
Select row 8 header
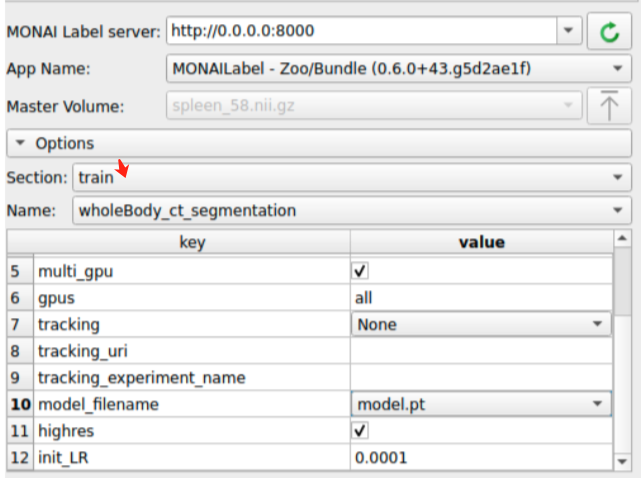[x=20, y=351]
